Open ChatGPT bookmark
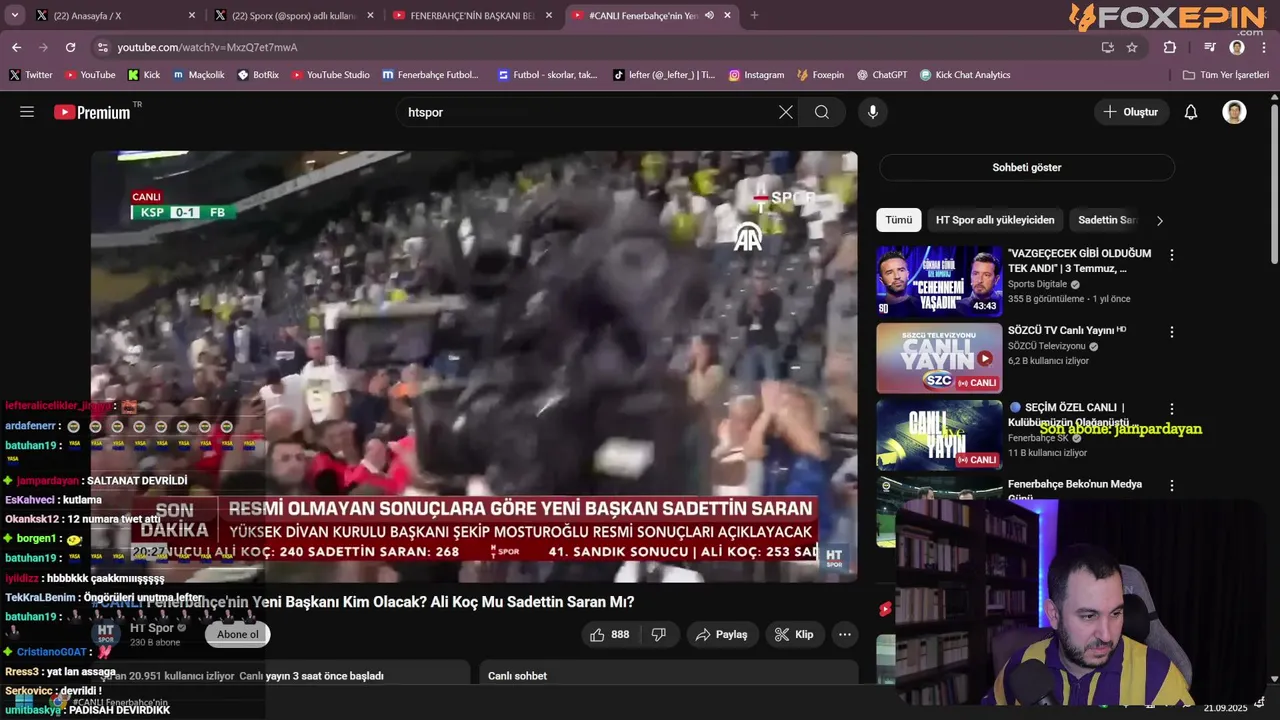 click(x=881, y=75)
